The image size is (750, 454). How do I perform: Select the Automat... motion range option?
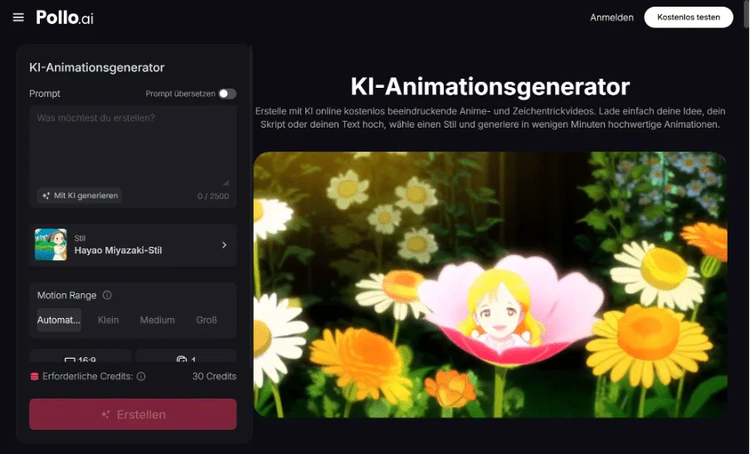click(x=59, y=320)
